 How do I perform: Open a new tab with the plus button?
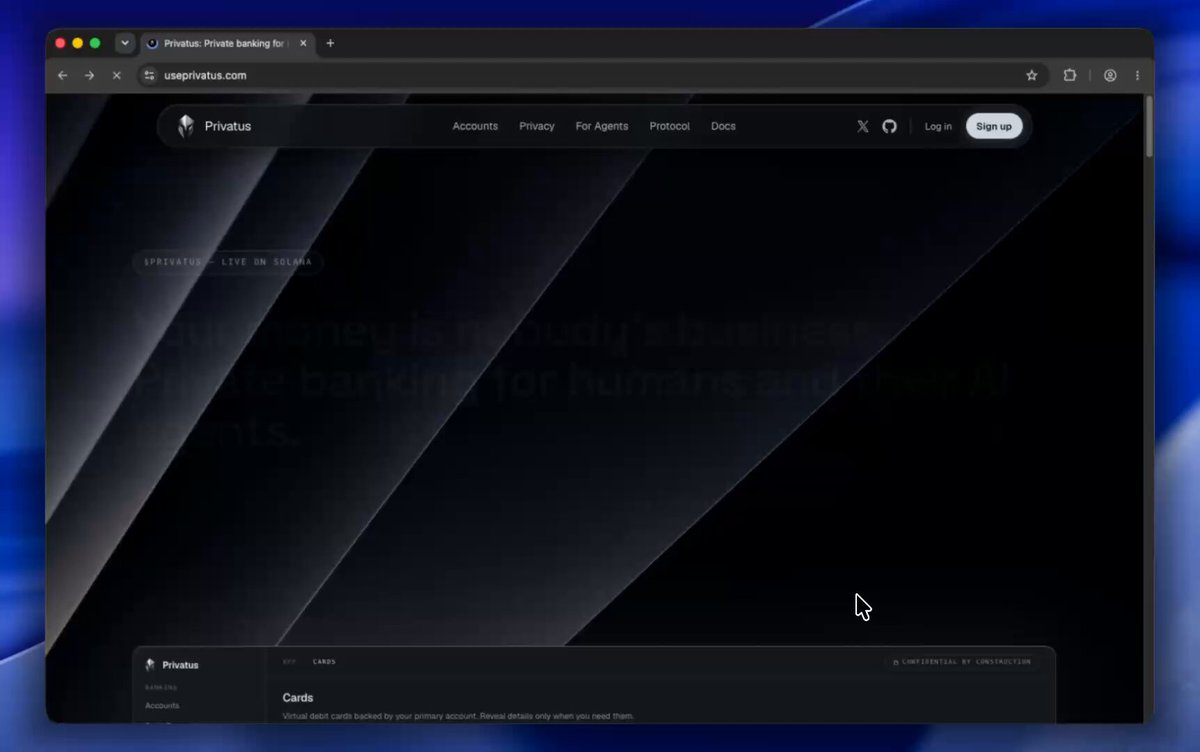point(330,43)
